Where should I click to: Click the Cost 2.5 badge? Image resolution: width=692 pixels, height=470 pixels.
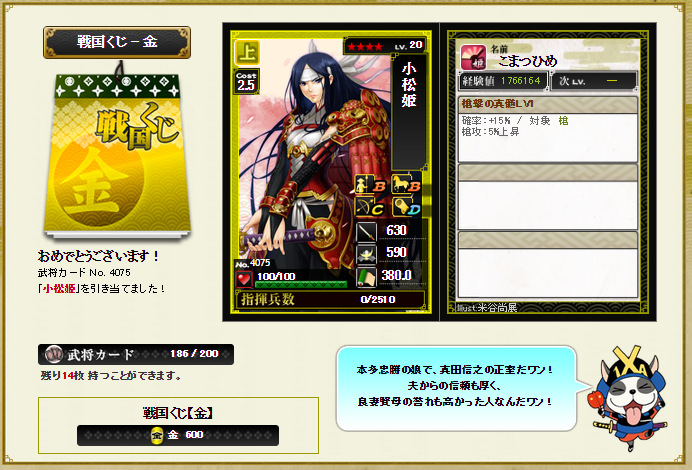click(x=246, y=82)
